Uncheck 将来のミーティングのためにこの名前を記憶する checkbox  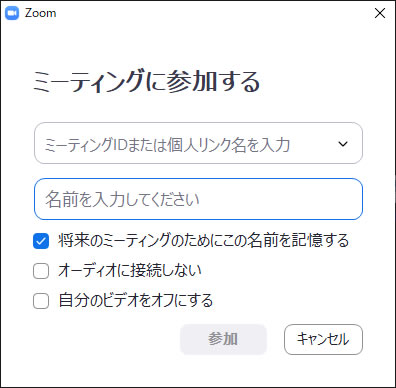coord(41,241)
